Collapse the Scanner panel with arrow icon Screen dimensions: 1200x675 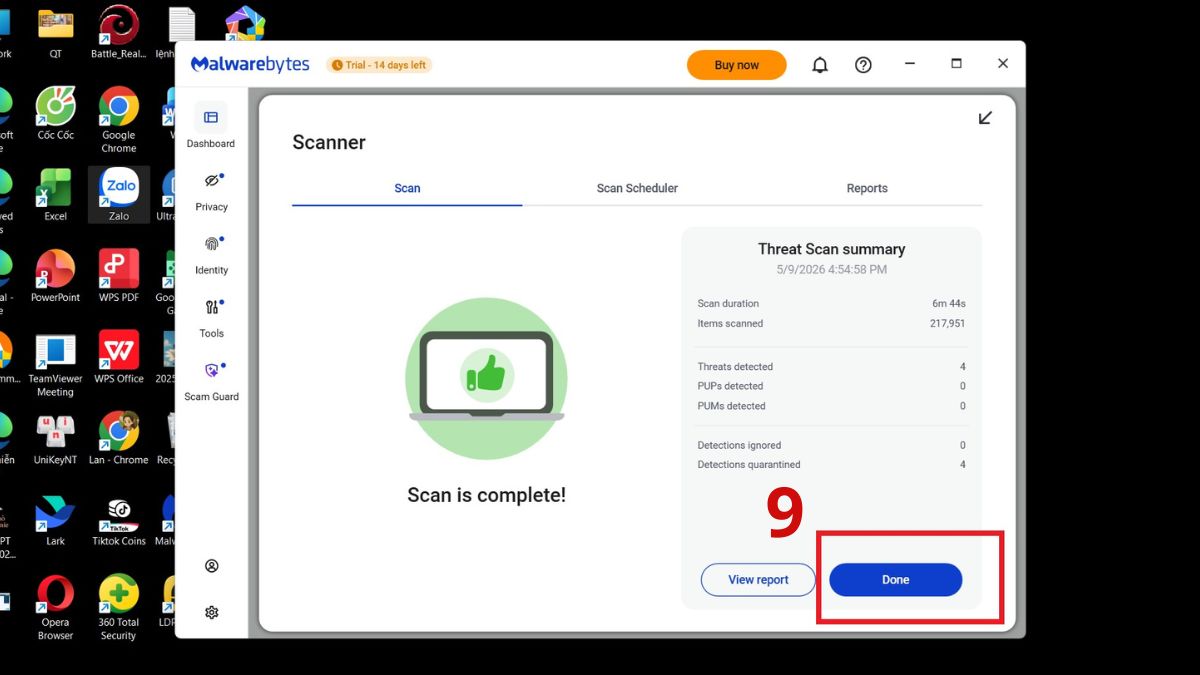point(985,118)
